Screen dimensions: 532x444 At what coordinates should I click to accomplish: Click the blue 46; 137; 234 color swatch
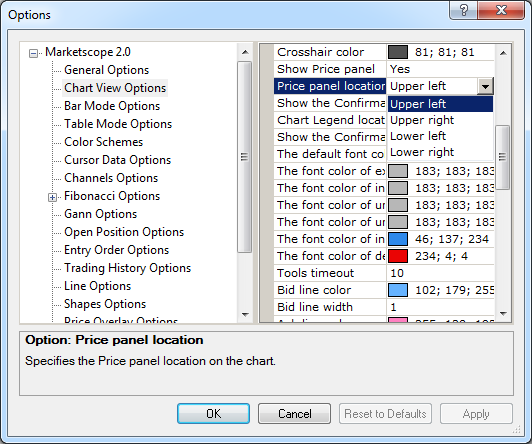(x=398, y=239)
